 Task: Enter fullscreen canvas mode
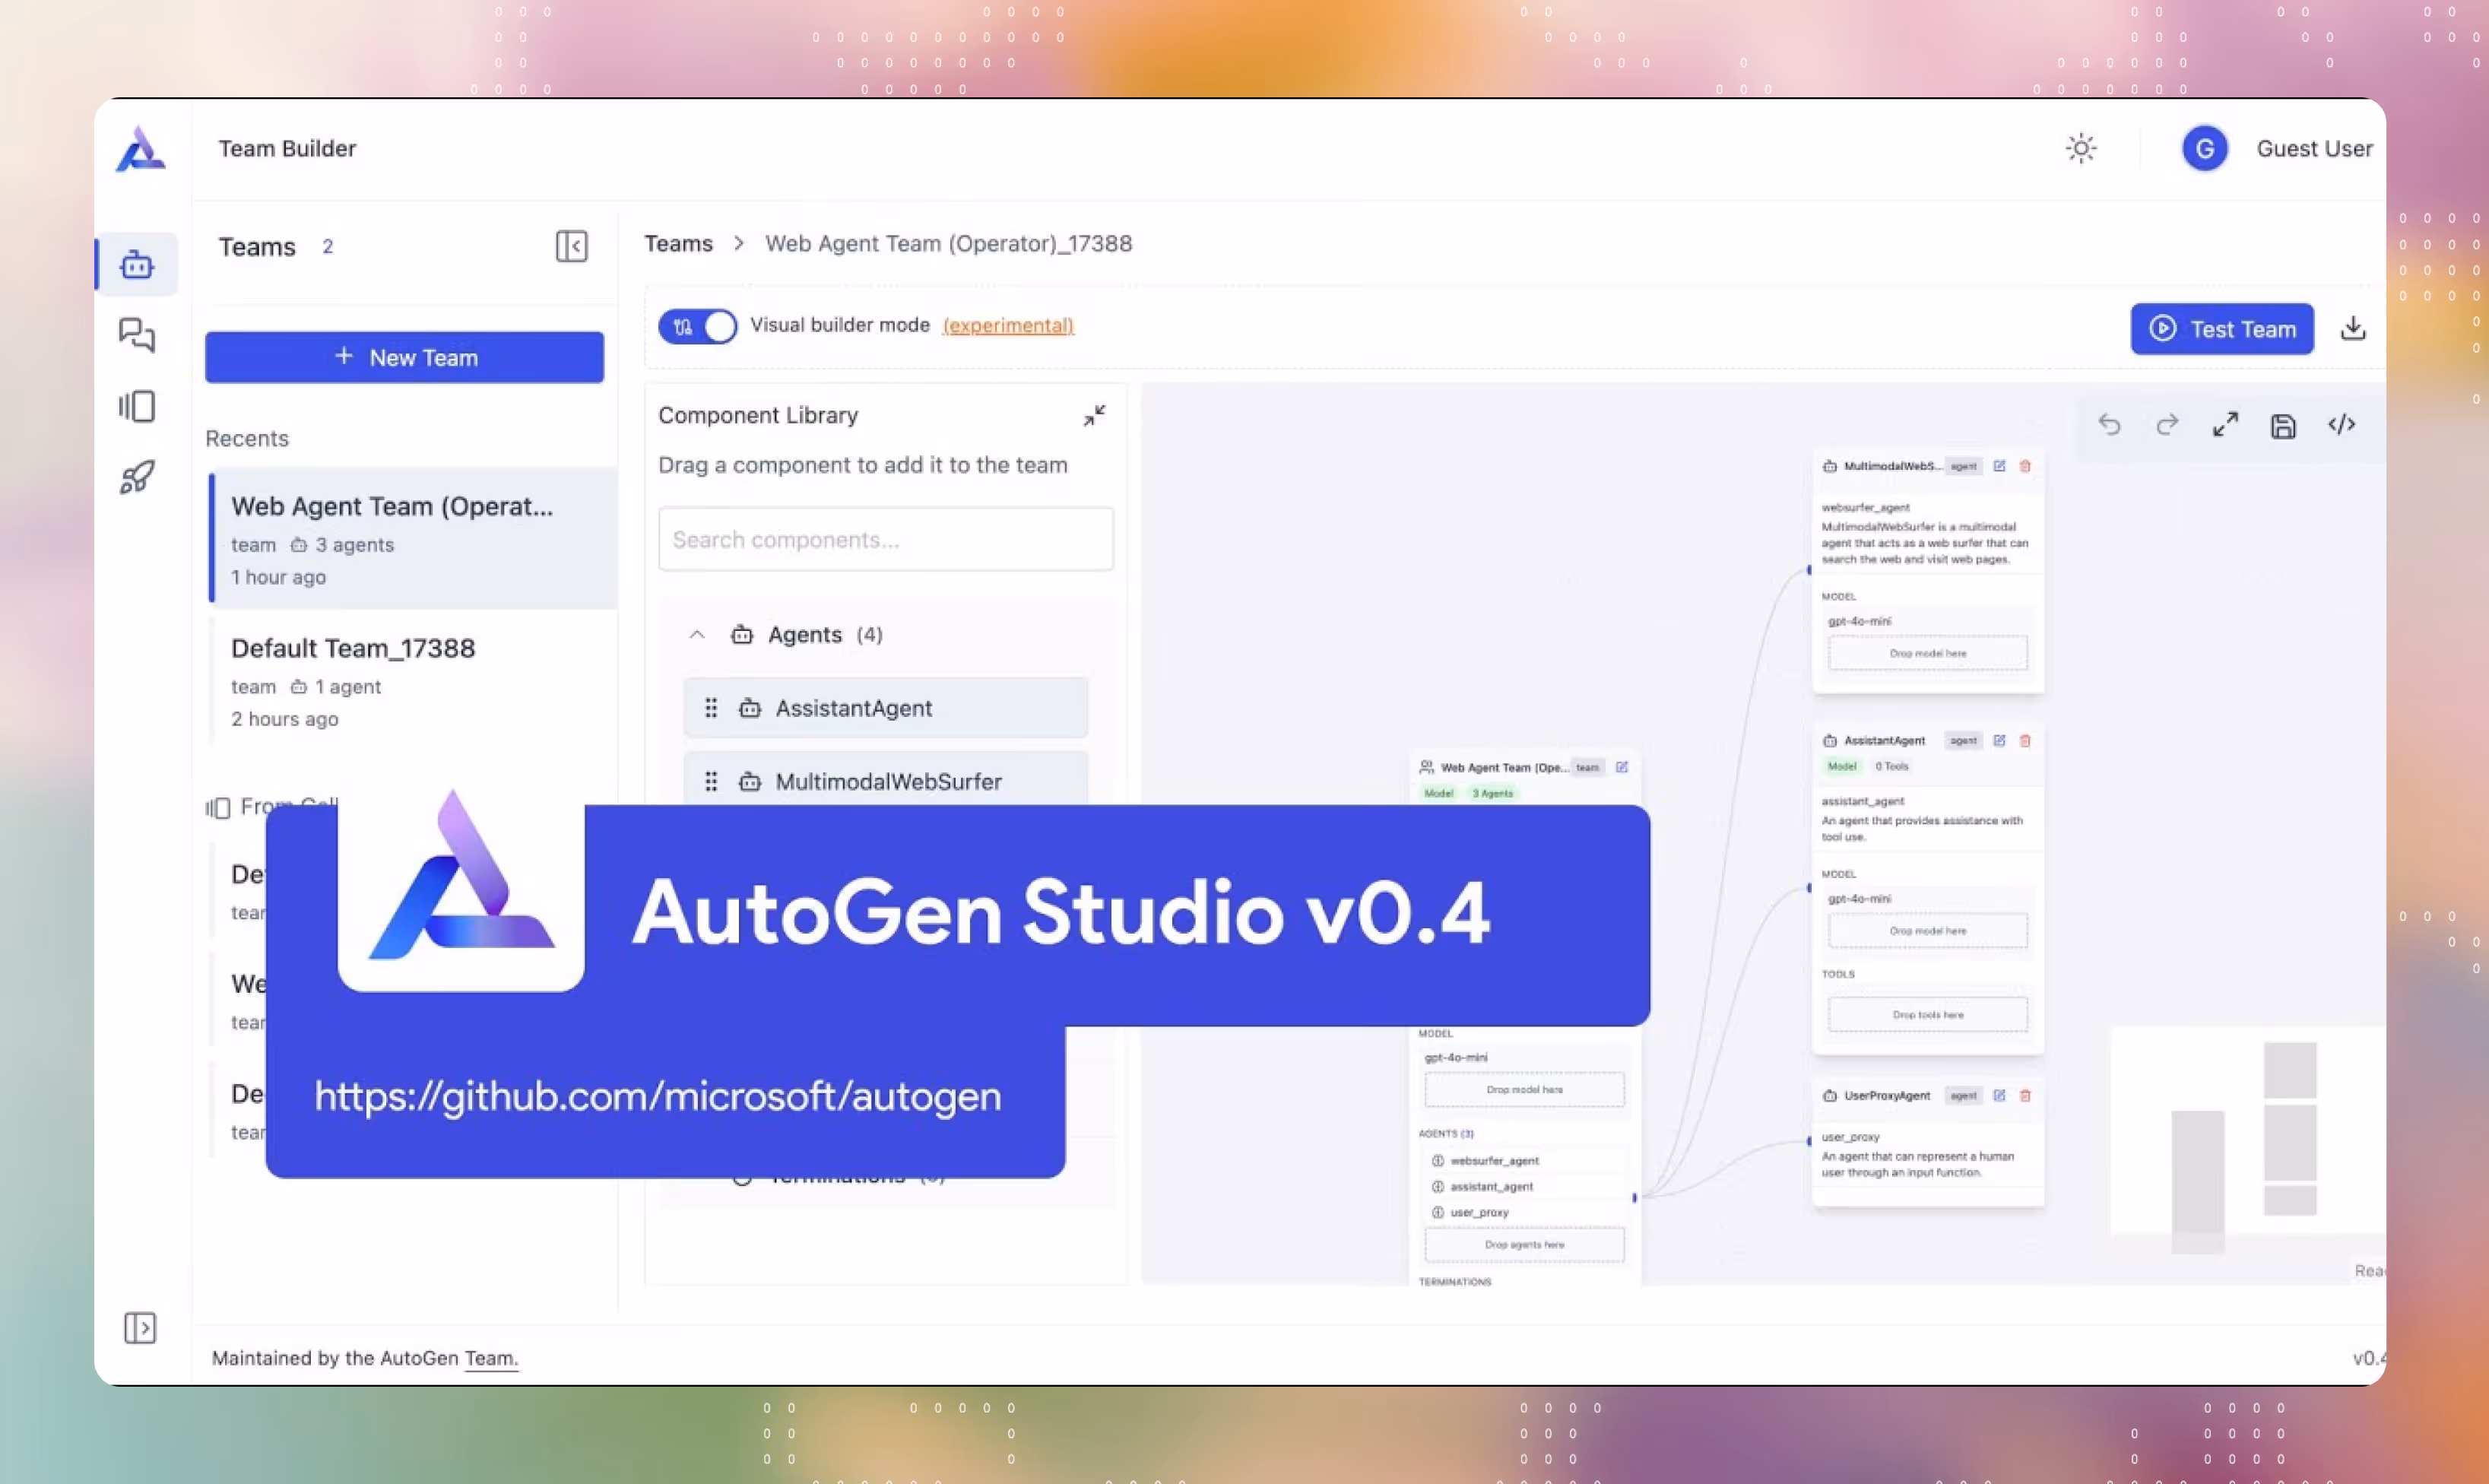tap(2225, 425)
